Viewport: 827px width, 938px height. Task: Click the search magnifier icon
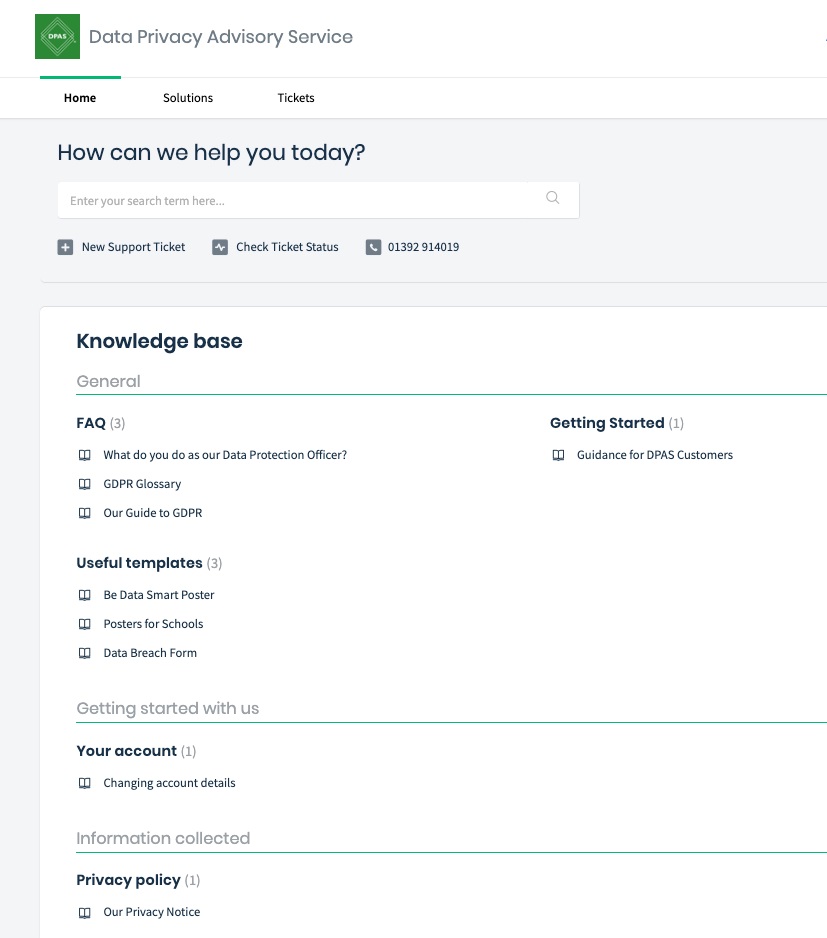pyautogui.click(x=552, y=198)
